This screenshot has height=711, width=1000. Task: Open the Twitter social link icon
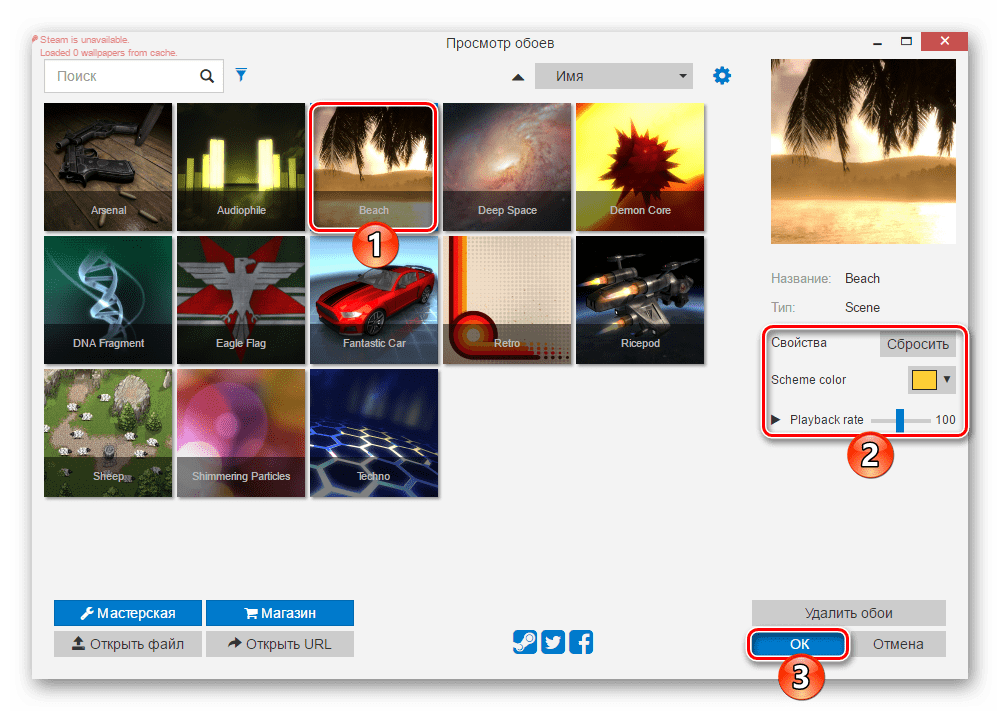pos(553,642)
